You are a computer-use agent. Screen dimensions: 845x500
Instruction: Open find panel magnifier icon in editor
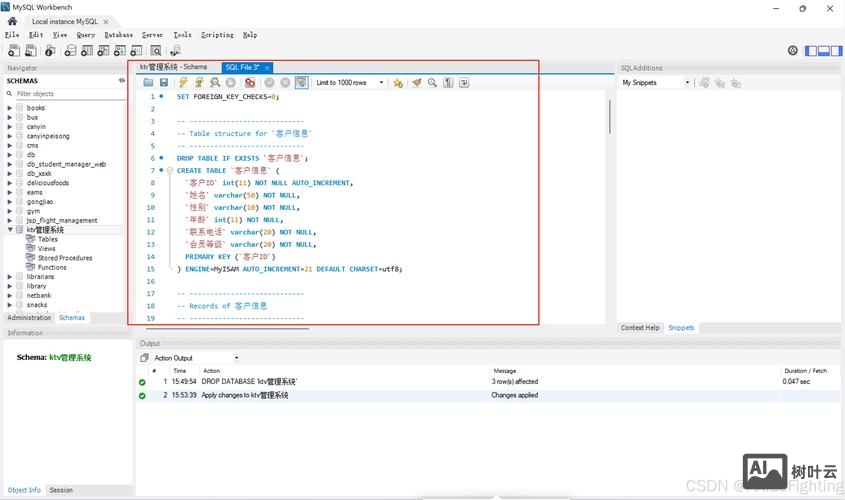pos(432,82)
